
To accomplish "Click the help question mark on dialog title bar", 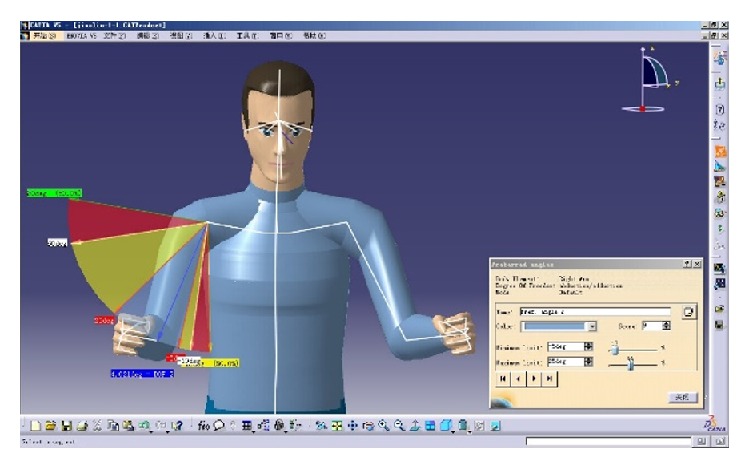I will click(687, 264).
